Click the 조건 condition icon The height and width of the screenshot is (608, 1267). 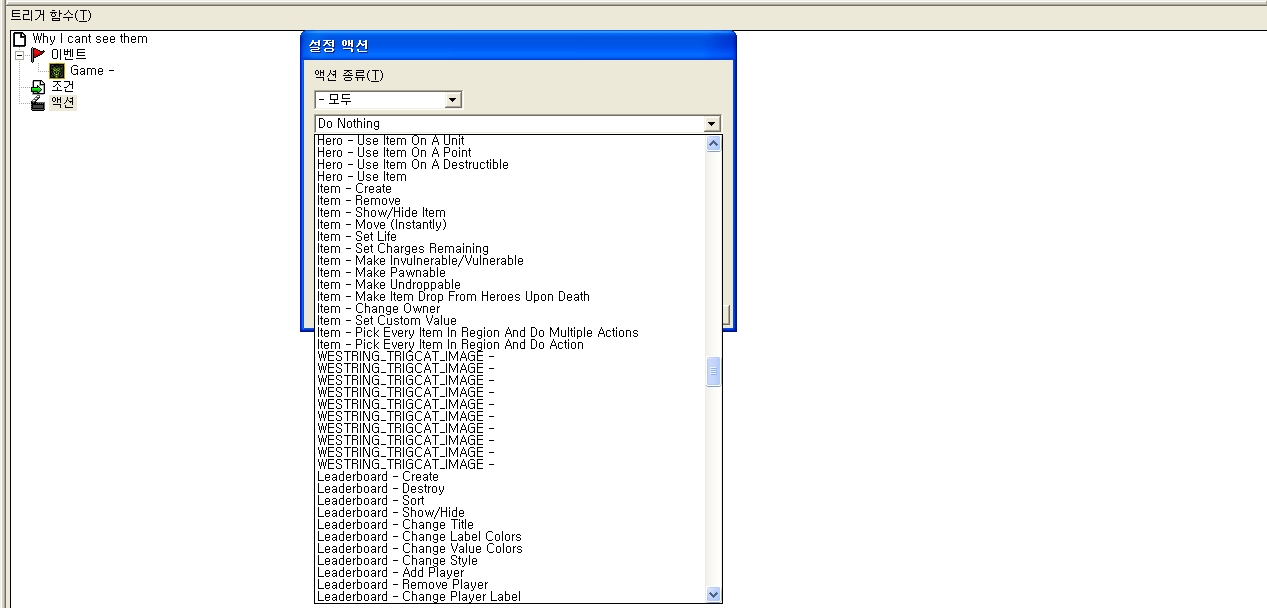pyautogui.click(x=38, y=87)
